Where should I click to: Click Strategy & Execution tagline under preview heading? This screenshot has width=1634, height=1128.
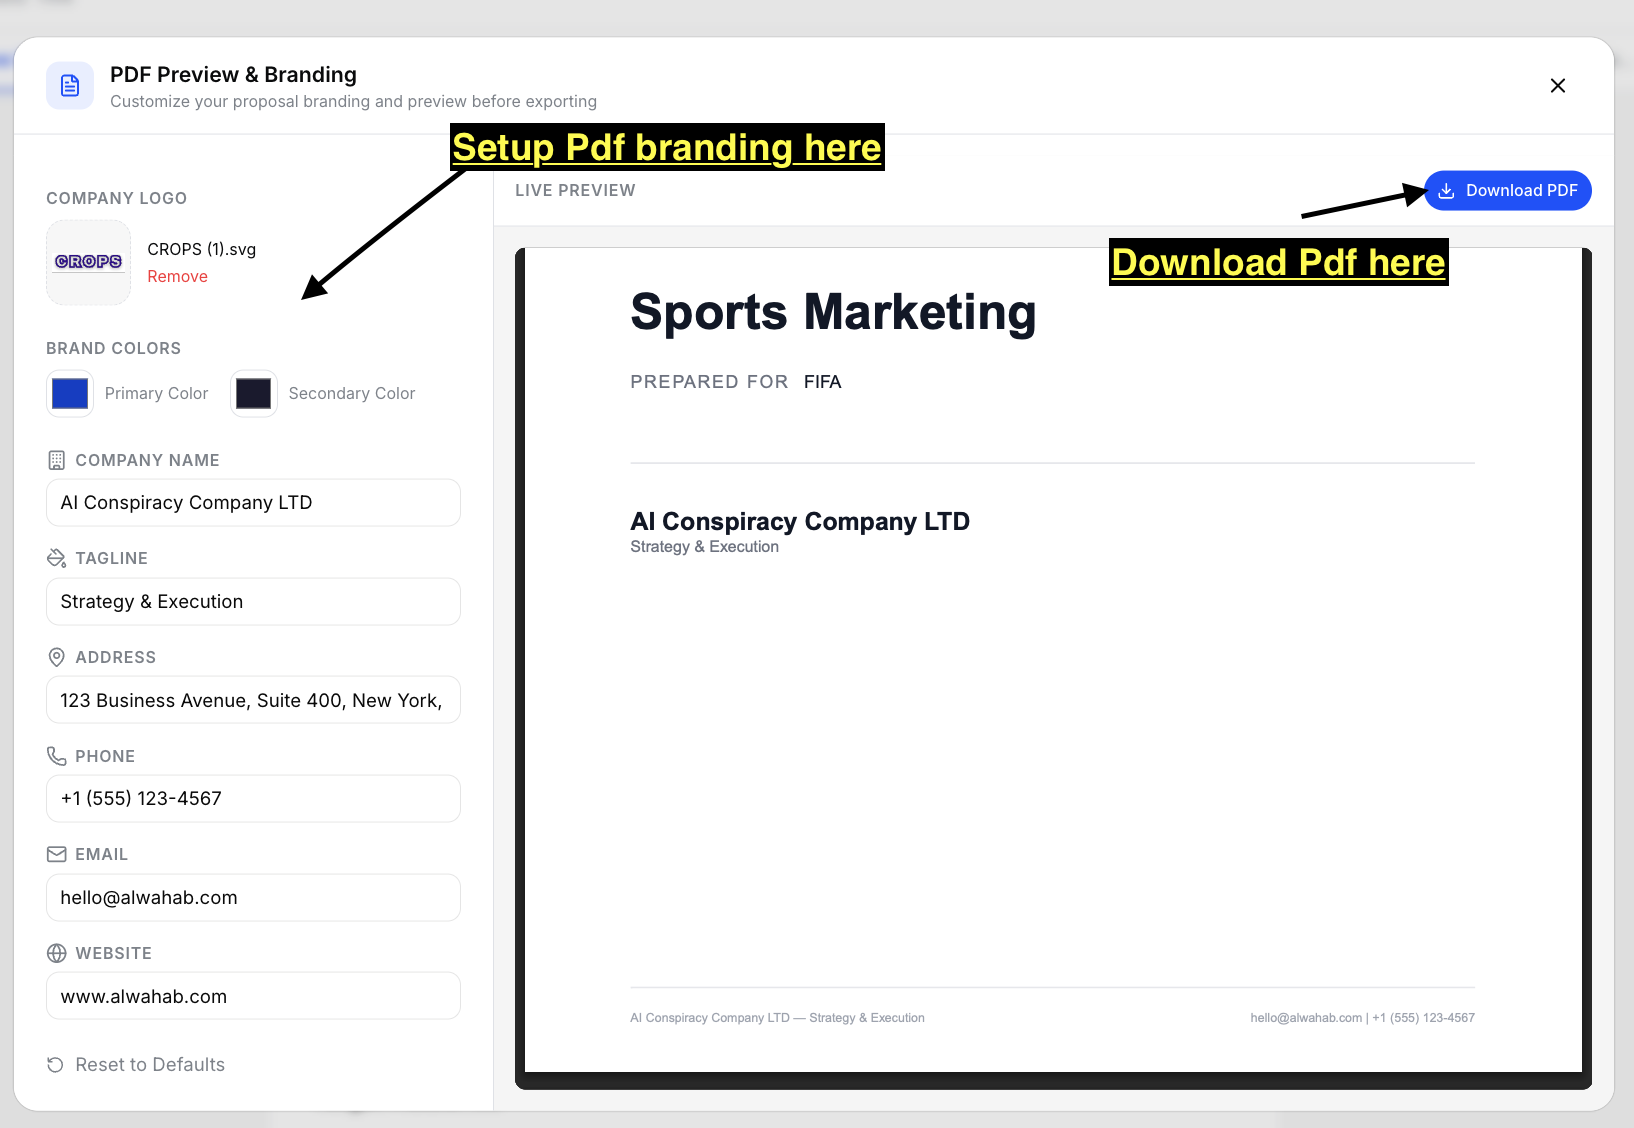click(x=704, y=547)
